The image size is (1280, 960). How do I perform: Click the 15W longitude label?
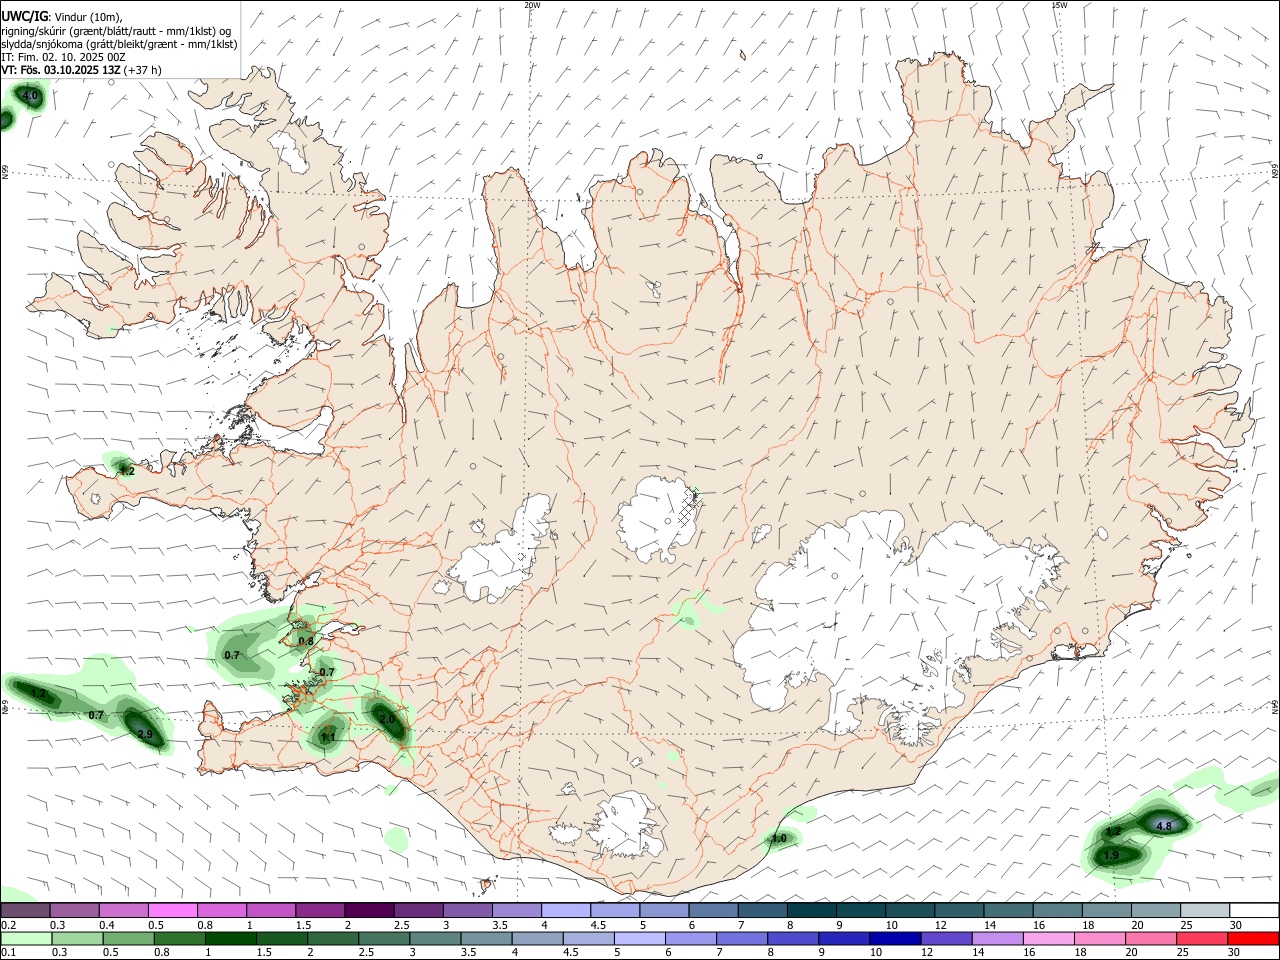(x=1060, y=5)
